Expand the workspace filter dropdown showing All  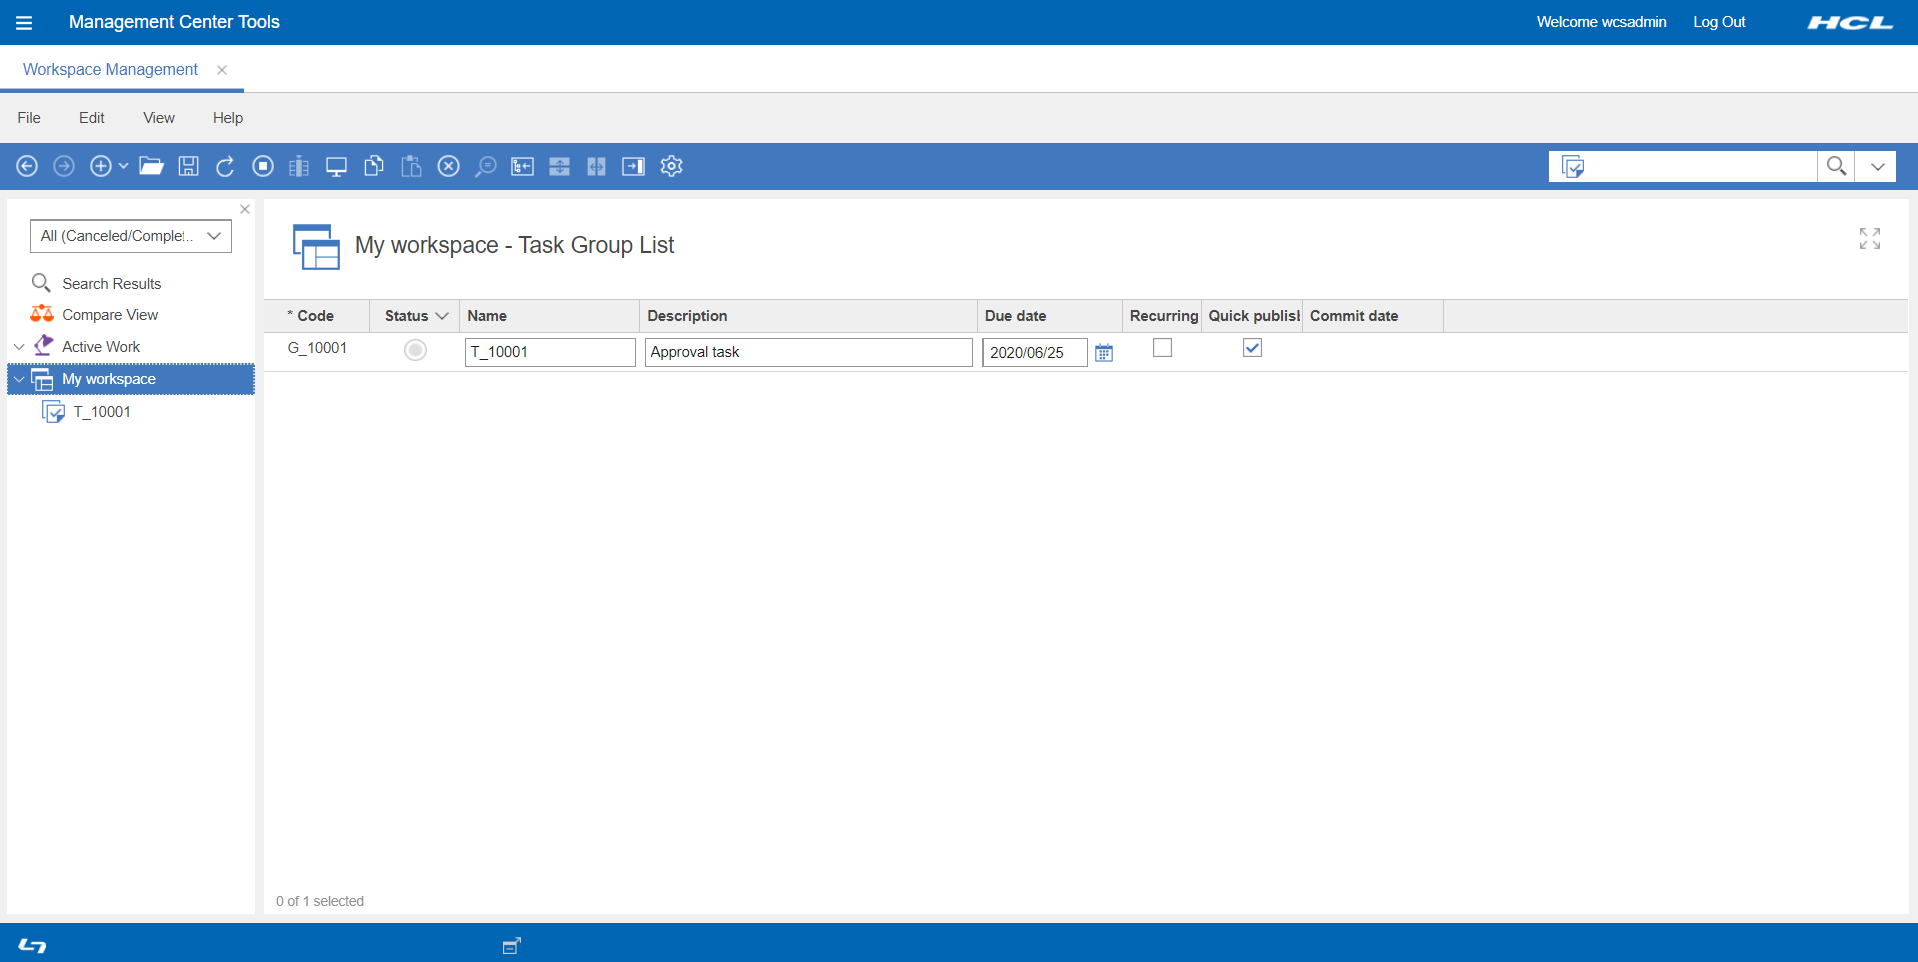[x=213, y=236]
